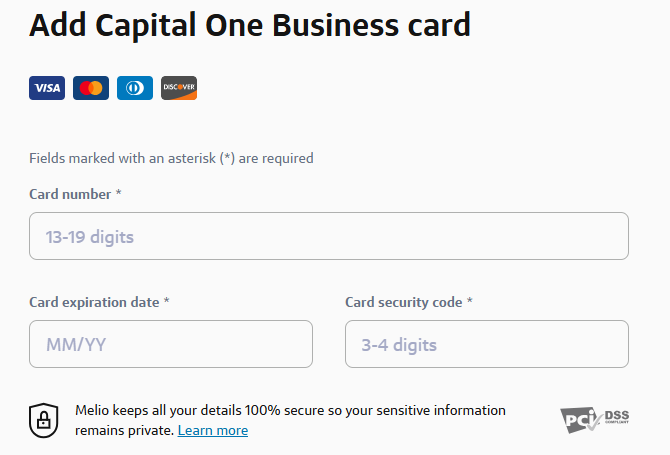Click the asterisk beside Card expiration date
This screenshot has width=670, height=455.
[167, 301]
